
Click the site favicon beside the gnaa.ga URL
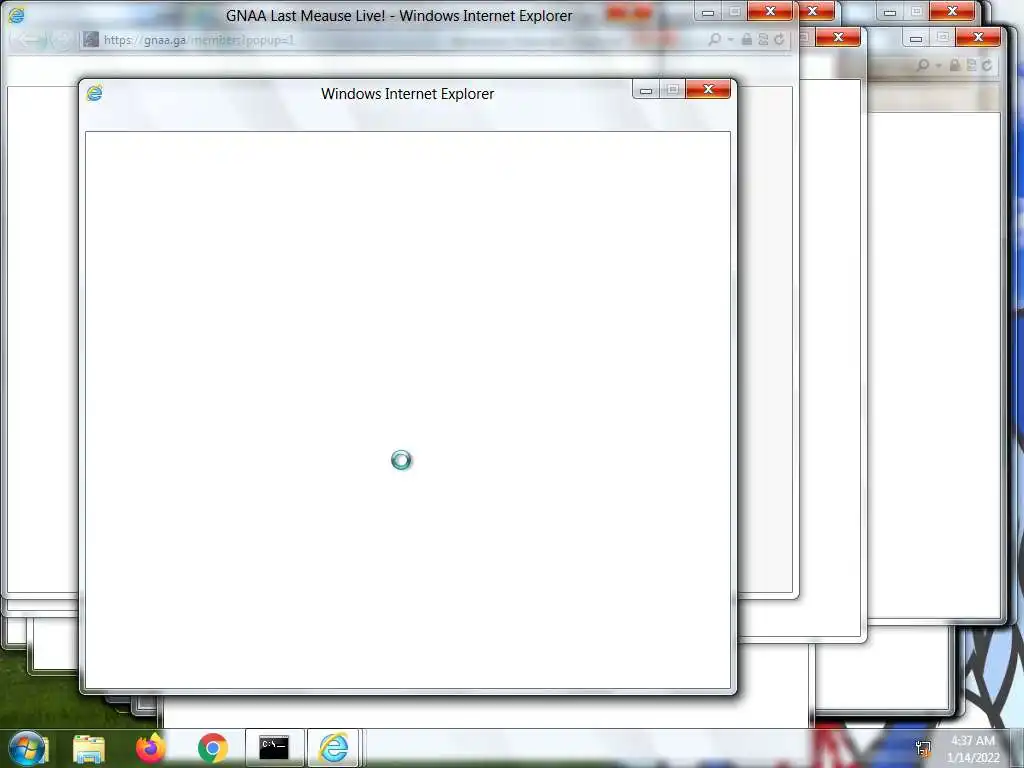(x=91, y=40)
